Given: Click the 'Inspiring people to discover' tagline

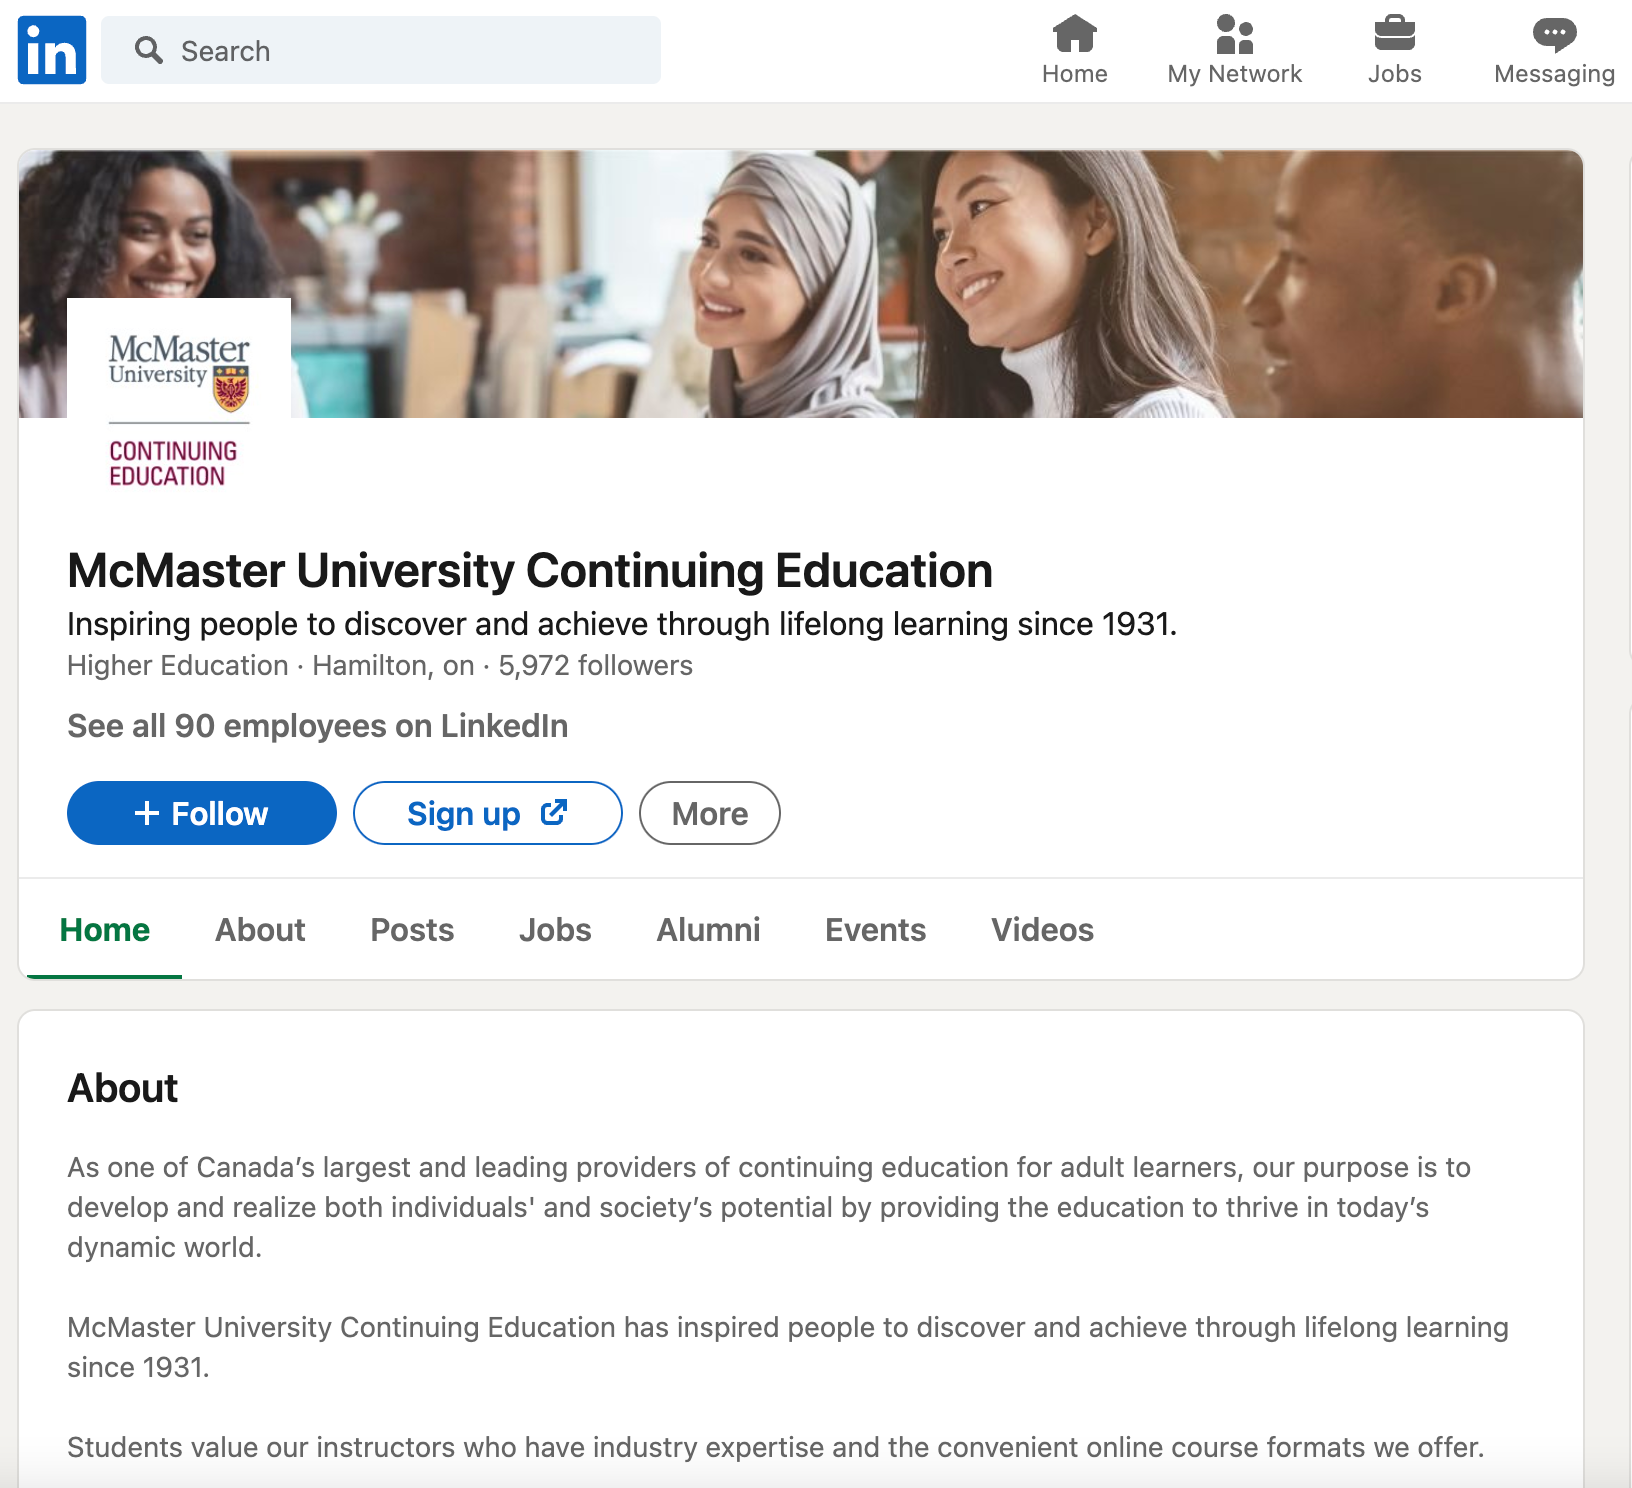Looking at the screenshot, I should tap(622, 624).
